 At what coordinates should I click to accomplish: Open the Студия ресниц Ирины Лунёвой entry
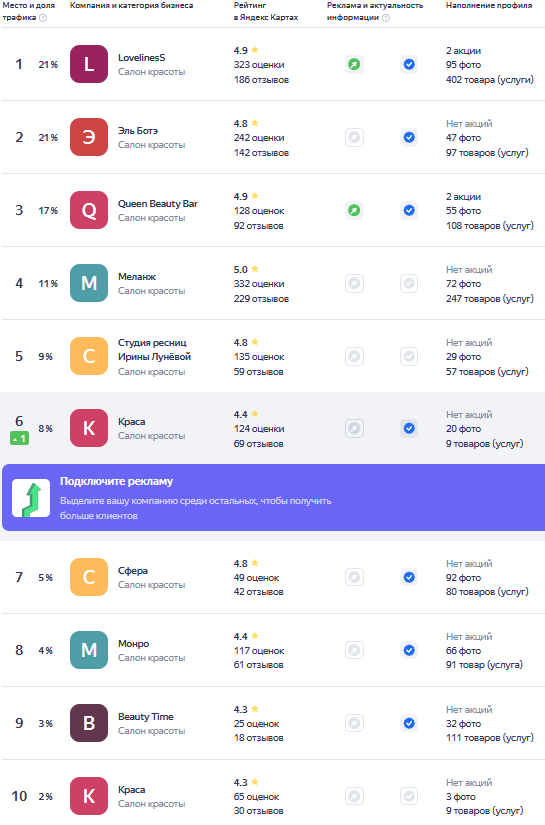[x=154, y=349]
